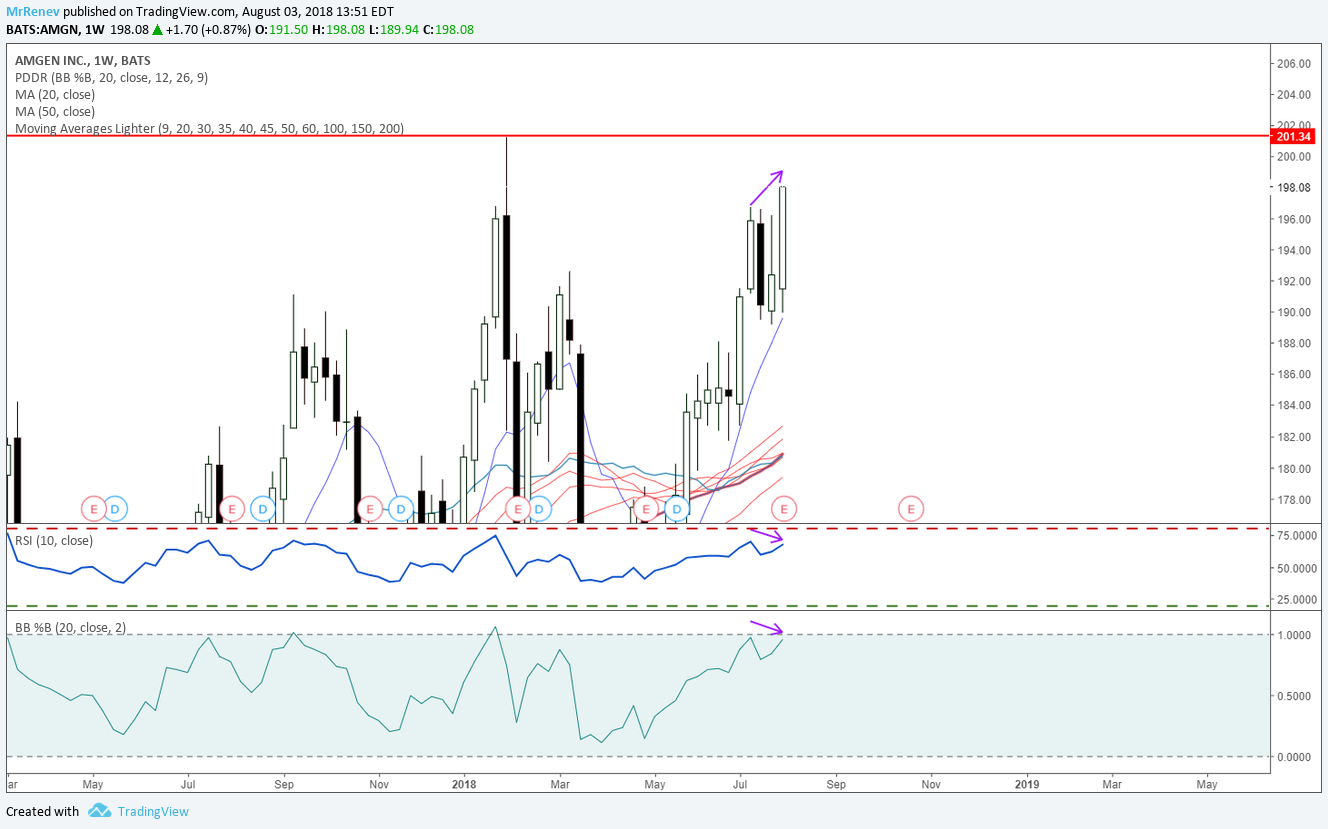Select the MA (50, close) indicator legend
The width and height of the screenshot is (1328, 829).
(55, 111)
